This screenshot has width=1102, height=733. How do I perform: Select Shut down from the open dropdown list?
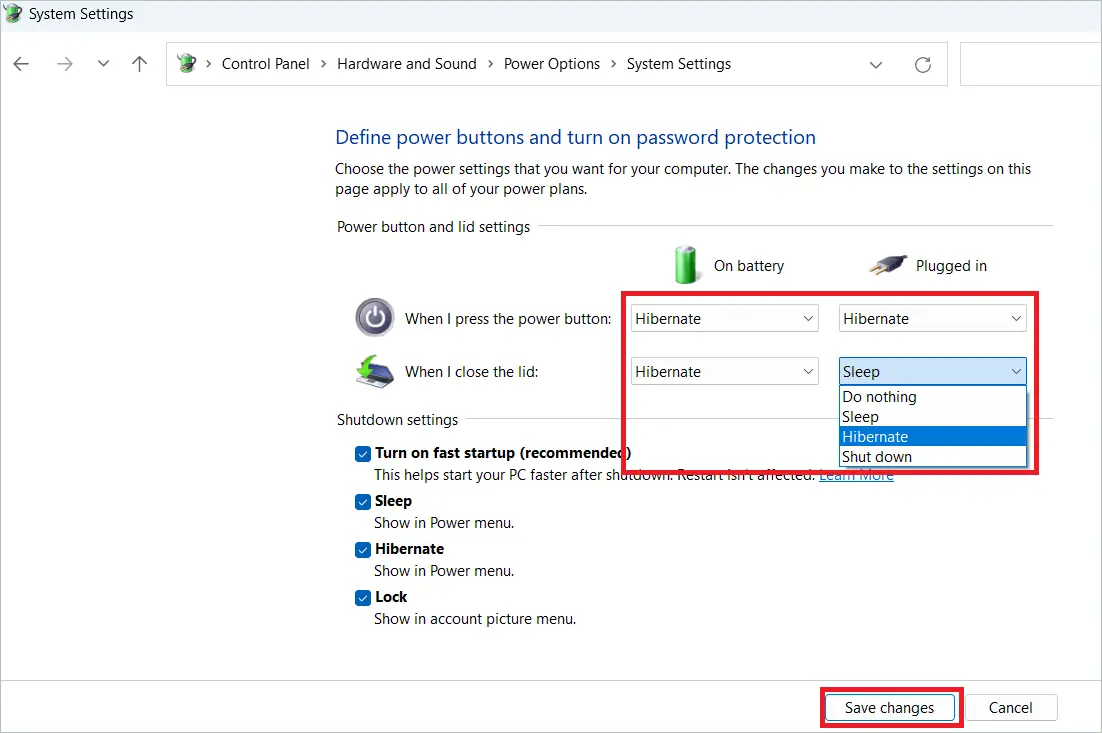click(877, 456)
